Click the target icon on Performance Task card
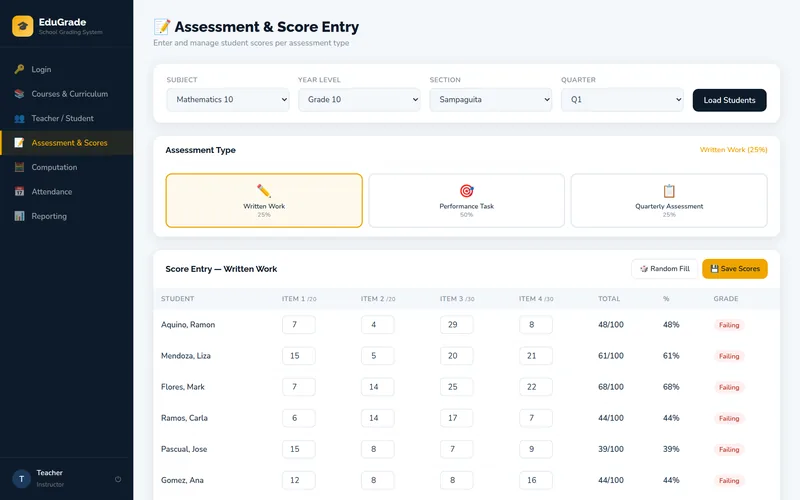Image resolution: width=800 pixels, height=500 pixels. [x=466, y=191]
